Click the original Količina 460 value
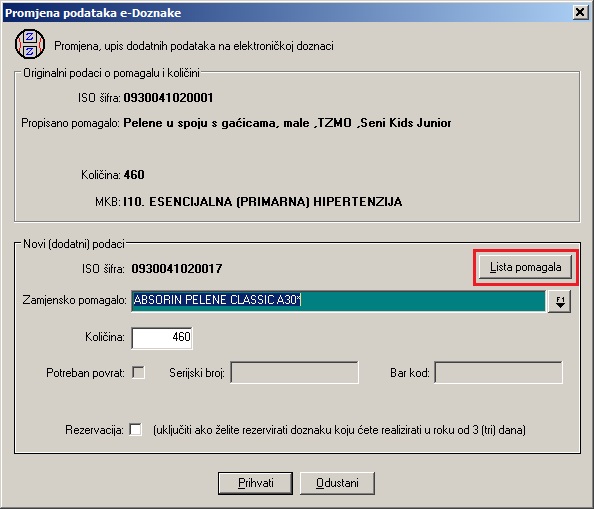Viewport: 594px width, 509px height. click(134, 175)
